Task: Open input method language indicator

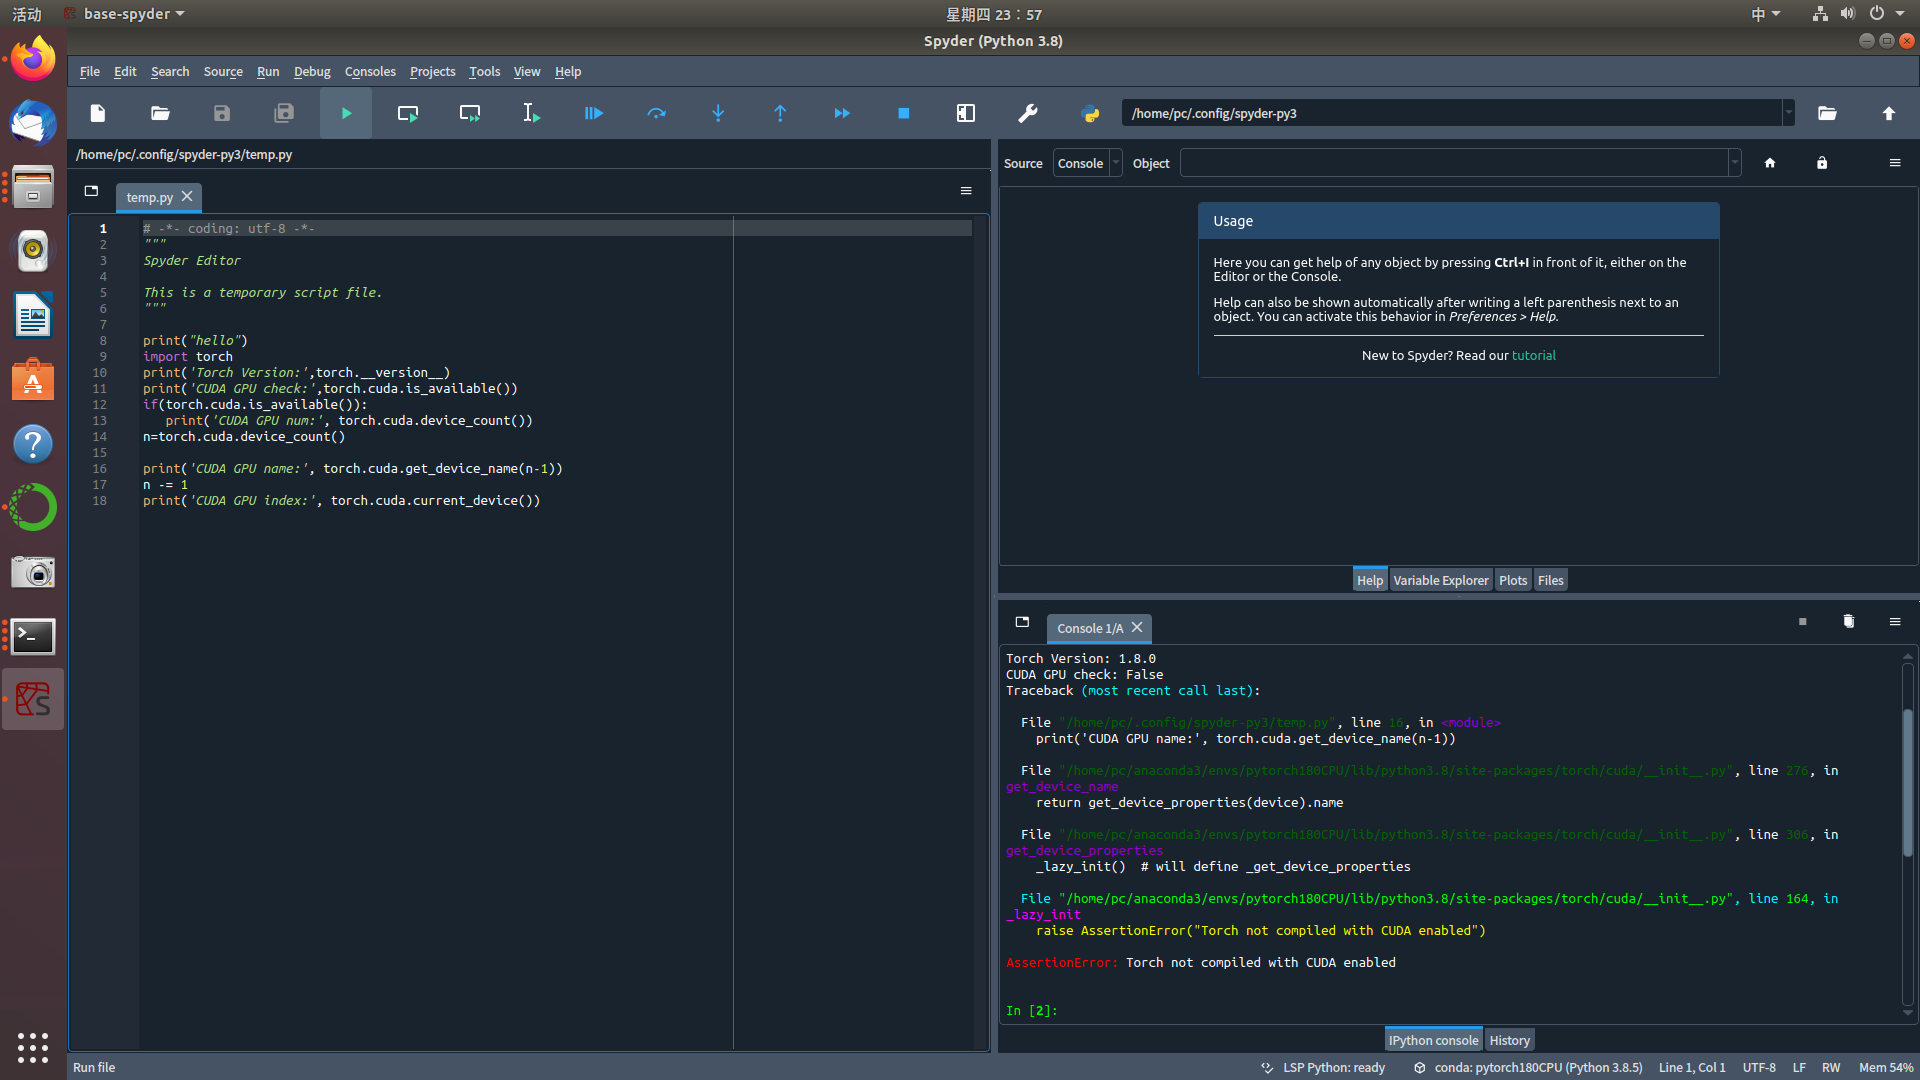Action: [x=1765, y=14]
